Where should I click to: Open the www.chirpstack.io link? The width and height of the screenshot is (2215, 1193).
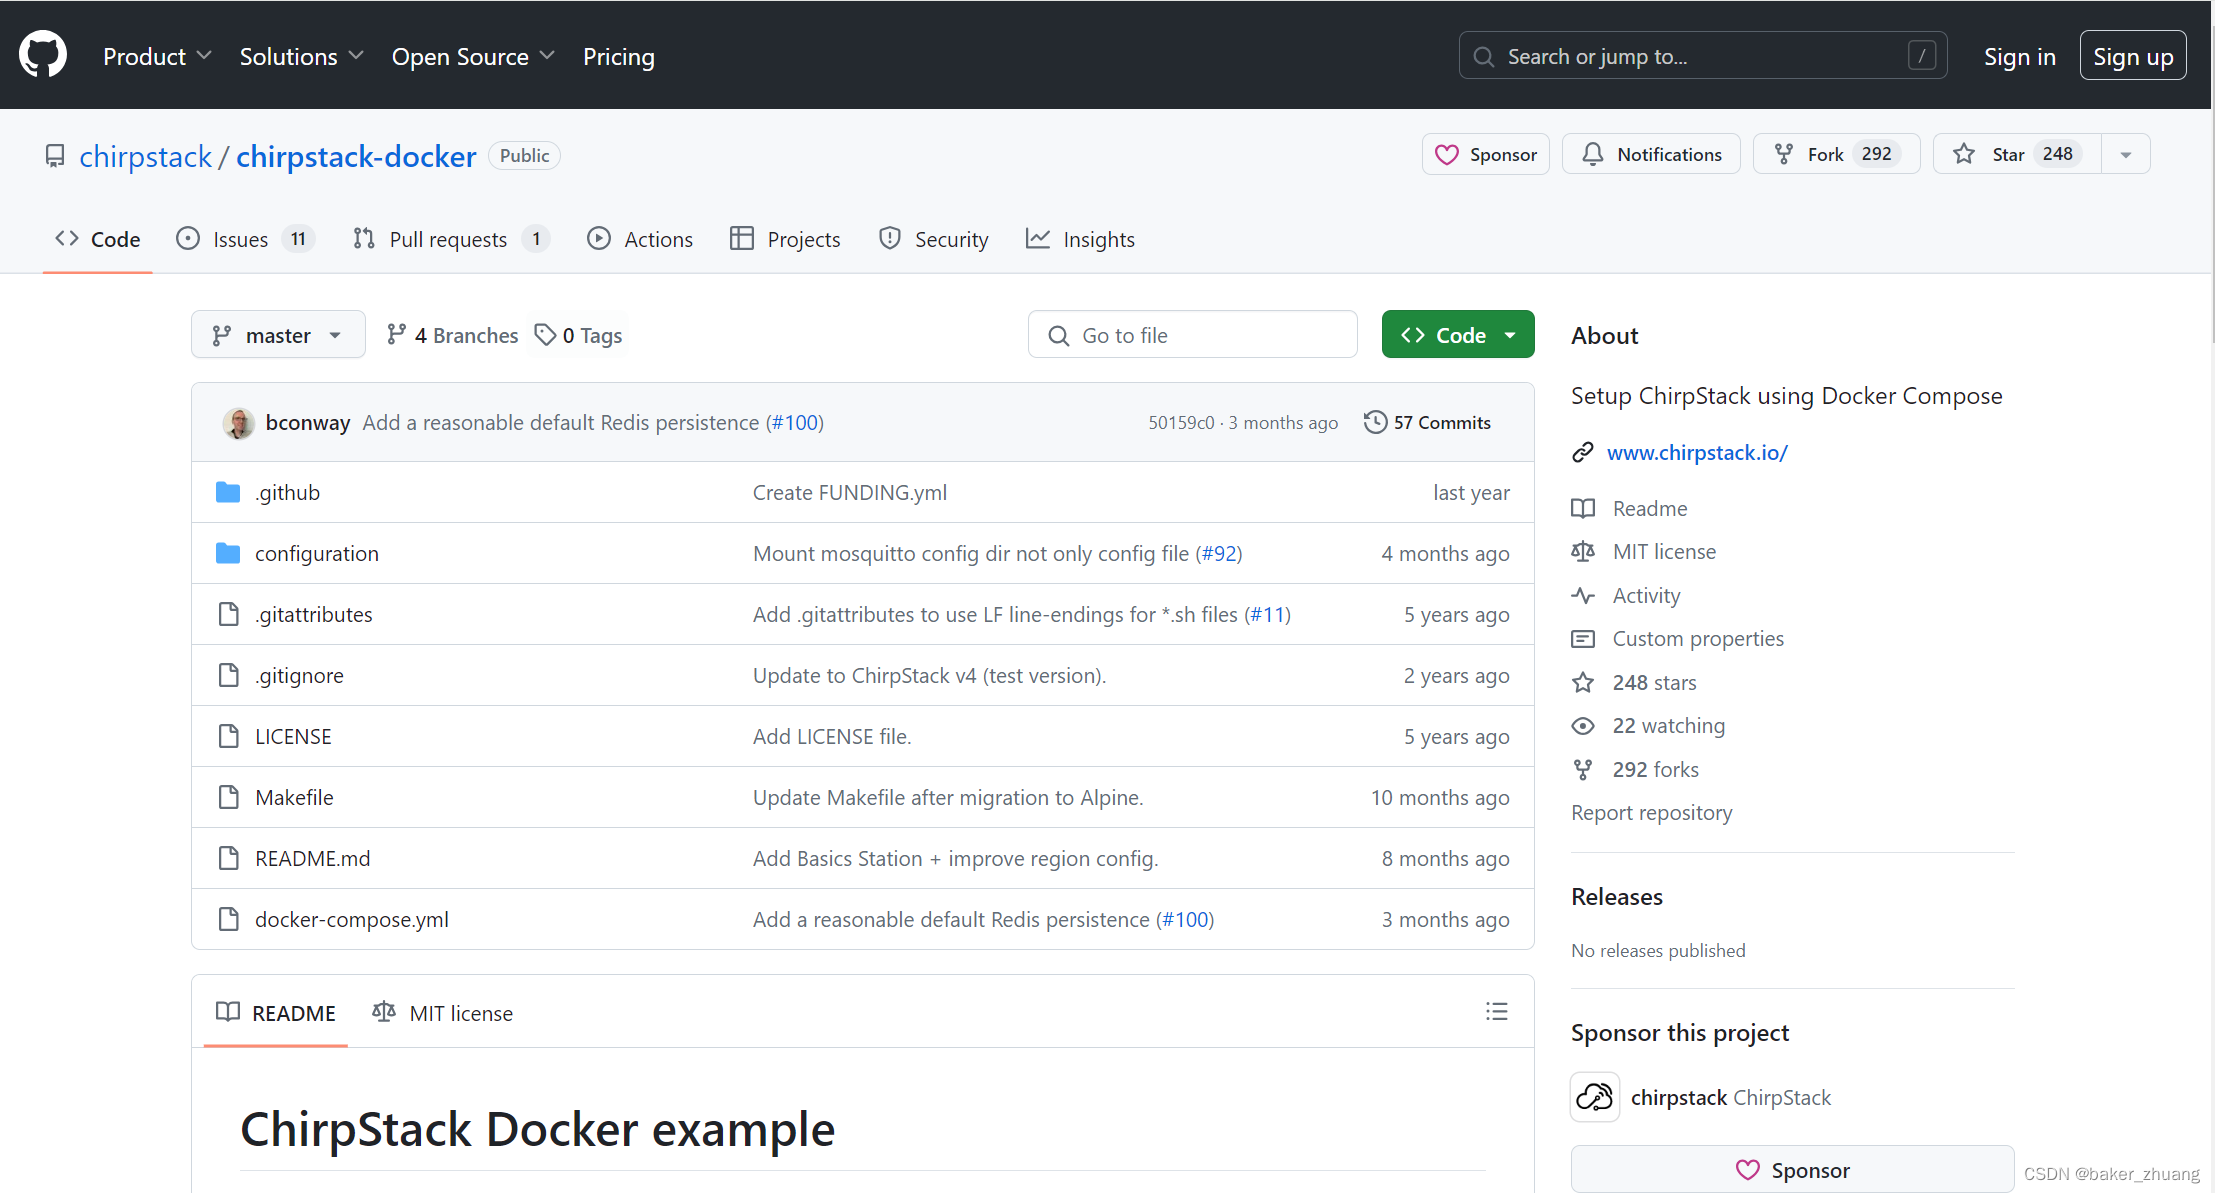1697,452
